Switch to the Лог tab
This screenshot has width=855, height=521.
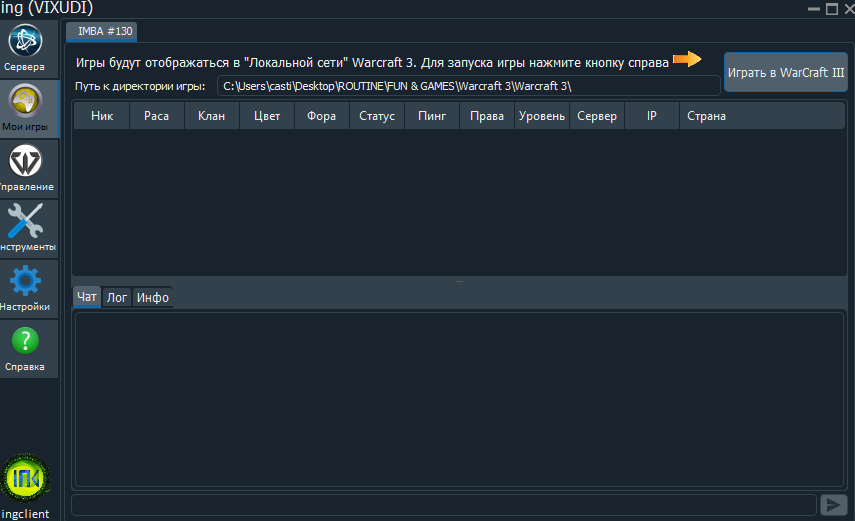[117, 297]
